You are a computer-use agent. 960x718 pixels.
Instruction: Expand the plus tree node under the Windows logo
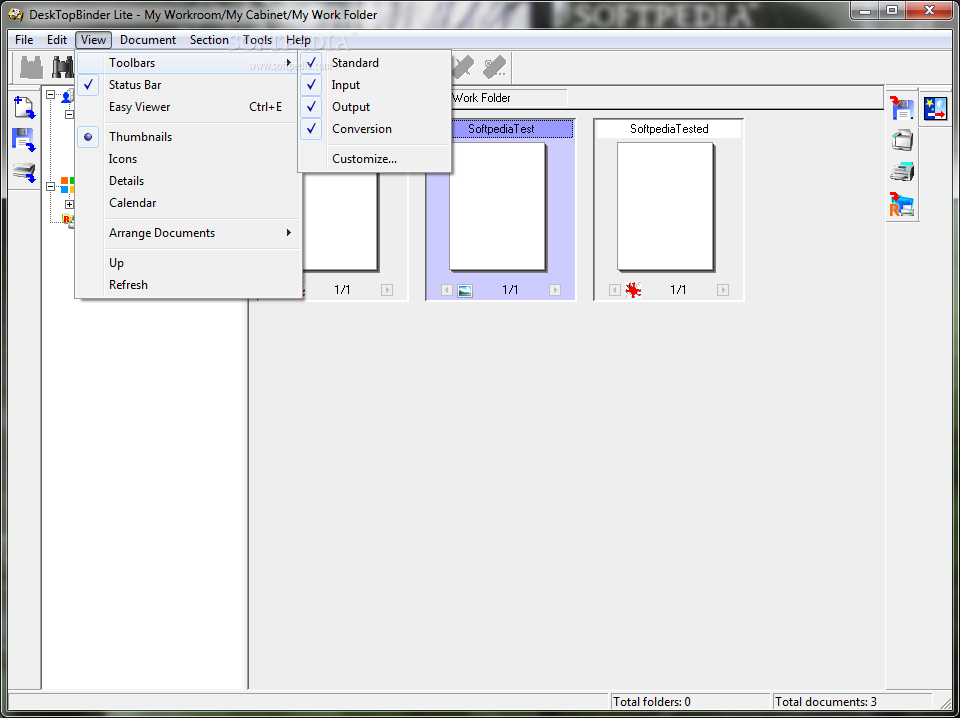pyautogui.click(x=69, y=204)
